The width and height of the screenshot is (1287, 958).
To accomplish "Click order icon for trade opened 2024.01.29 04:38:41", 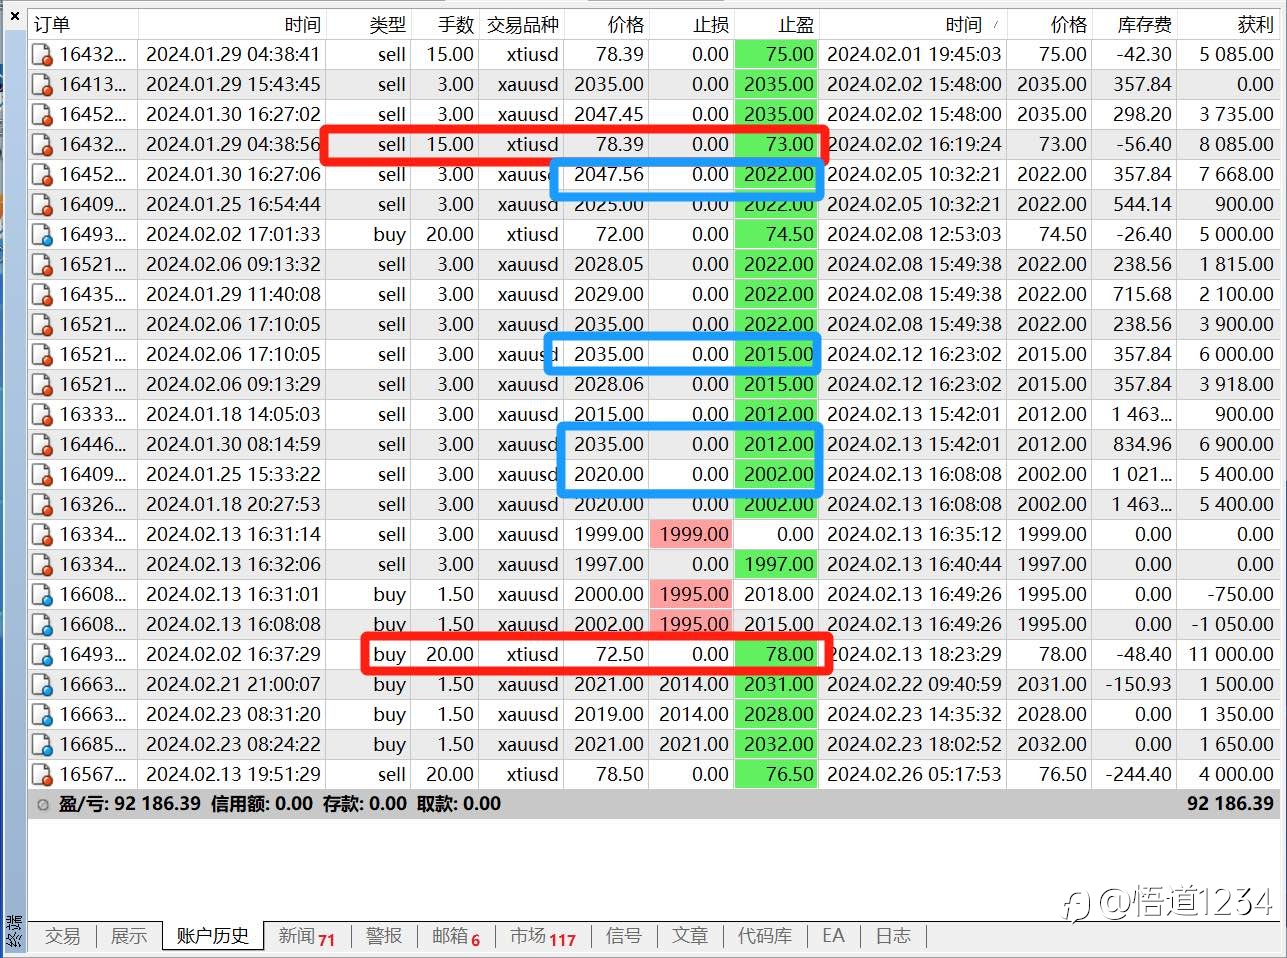I will (x=42, y=55).
